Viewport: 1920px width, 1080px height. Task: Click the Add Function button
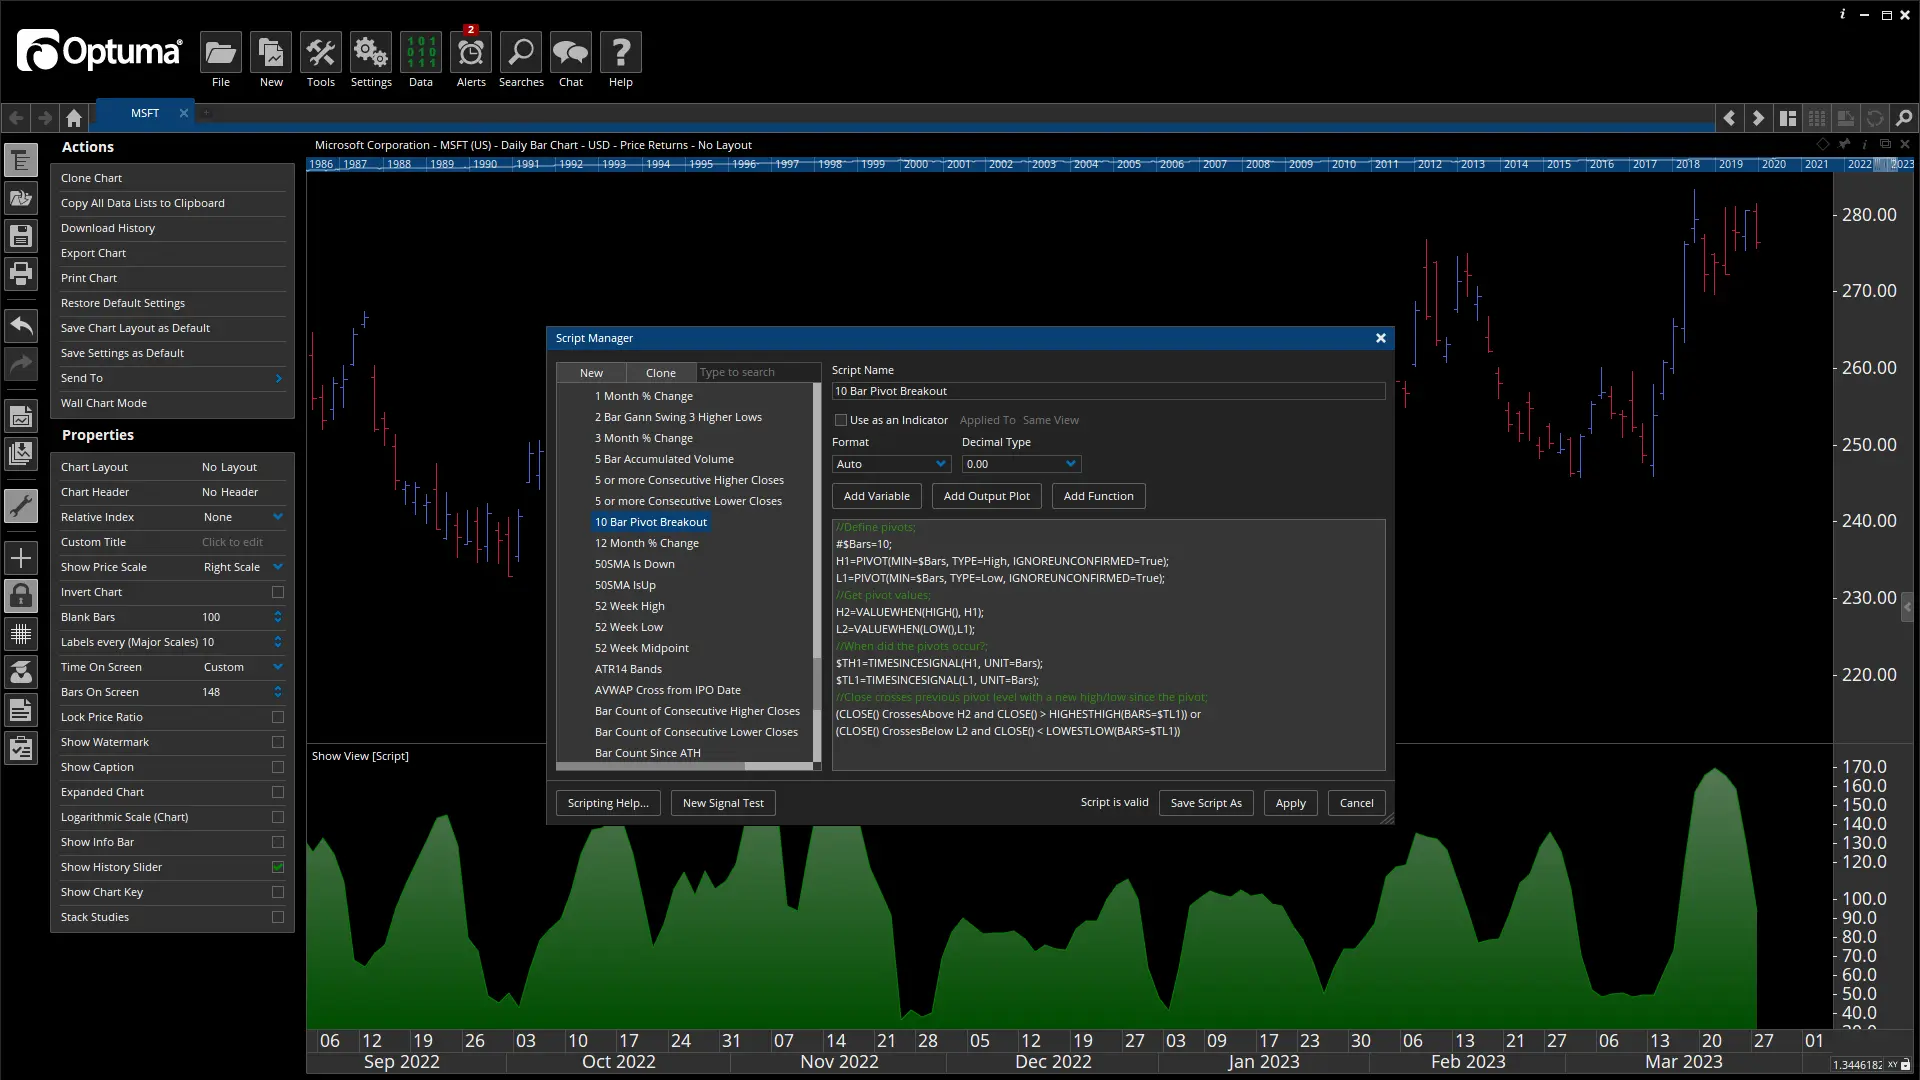click(1098, 496)
